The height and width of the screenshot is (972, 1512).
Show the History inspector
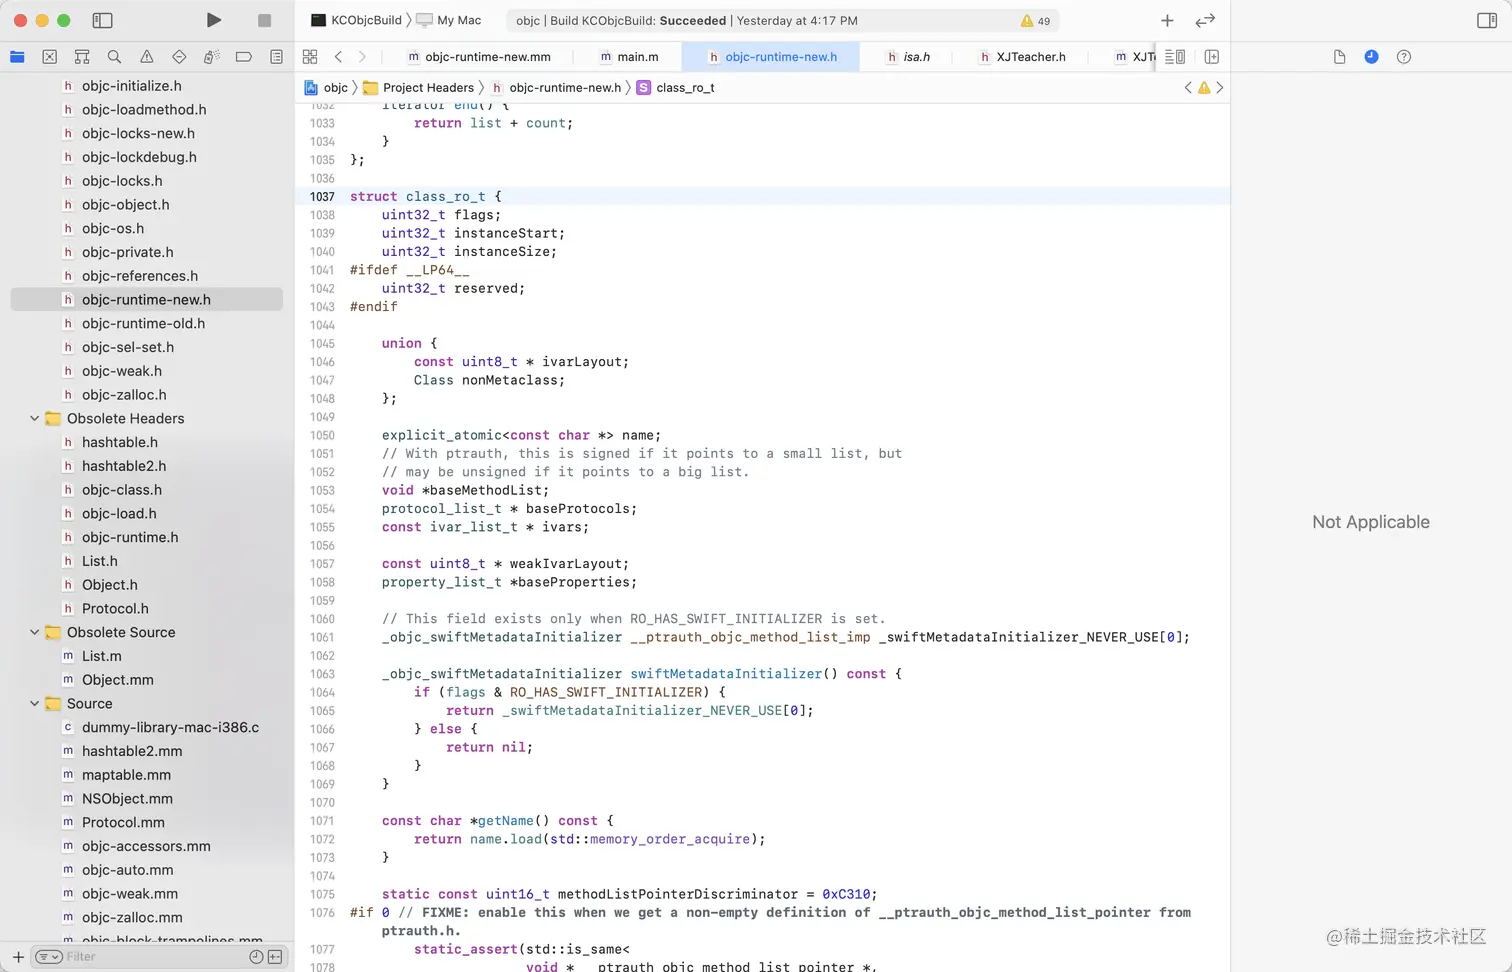(1371, 57)
